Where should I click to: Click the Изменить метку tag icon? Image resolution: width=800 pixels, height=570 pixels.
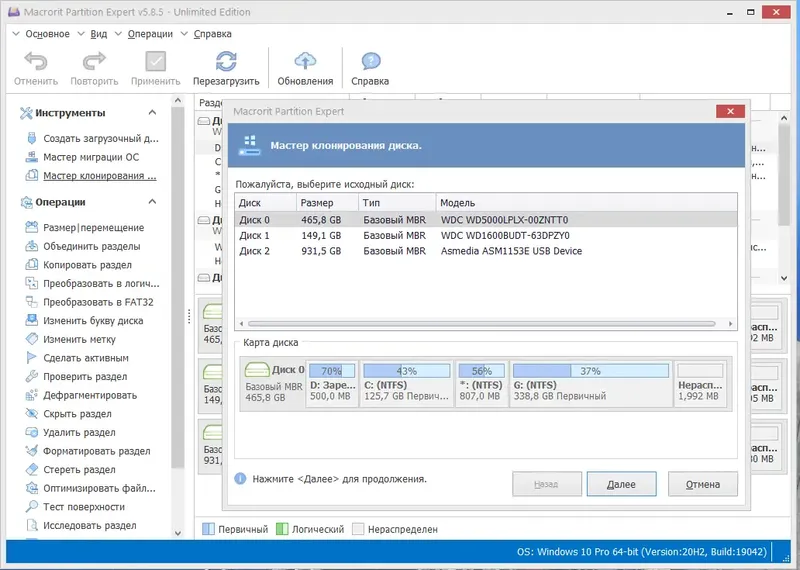[32, 339]
